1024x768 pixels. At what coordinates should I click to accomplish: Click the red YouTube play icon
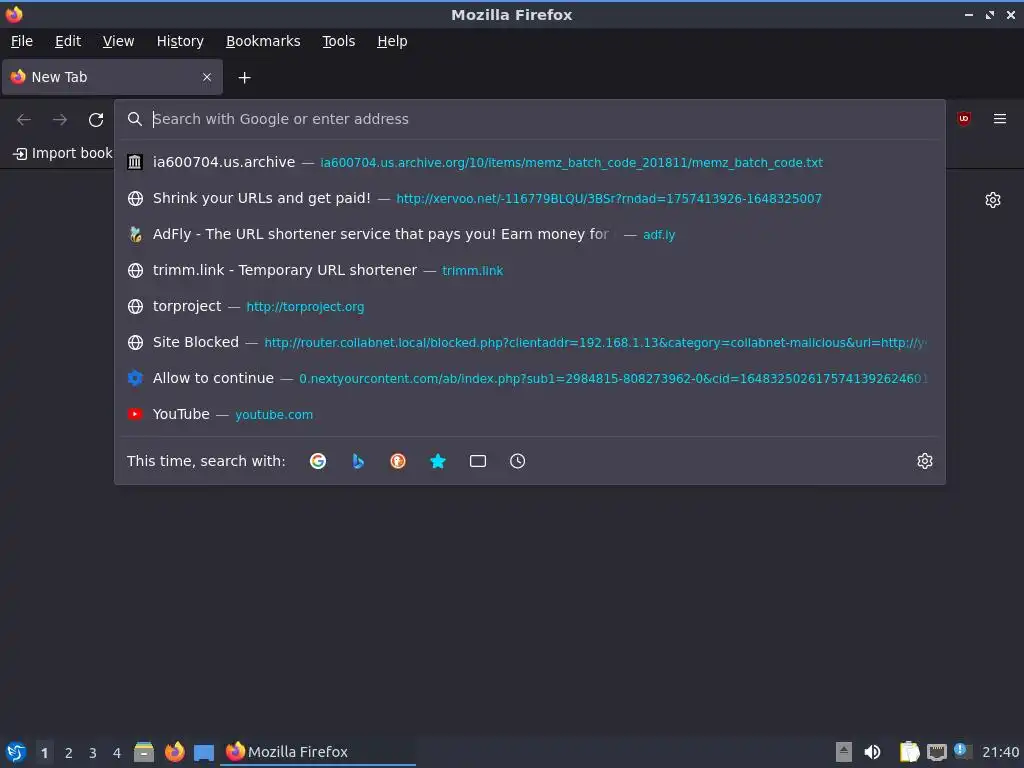click(135, 414)
